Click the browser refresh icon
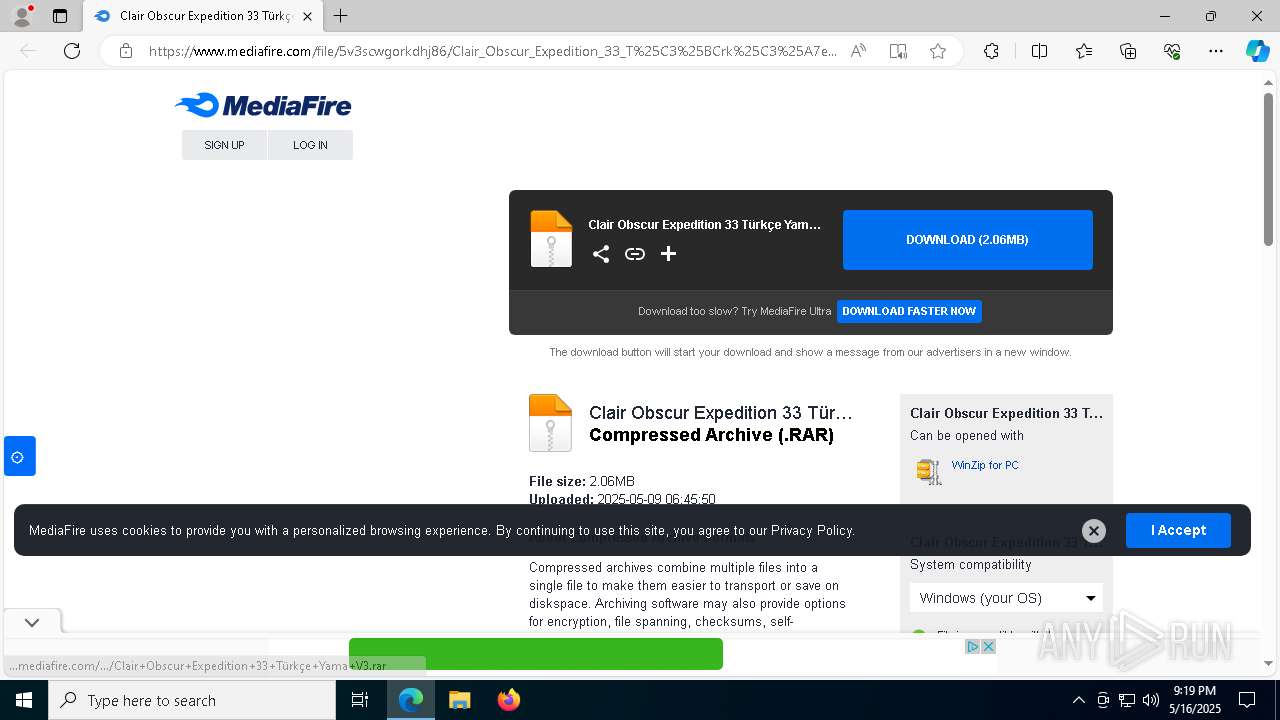The image size is (1280, 720). coord(72,51)
